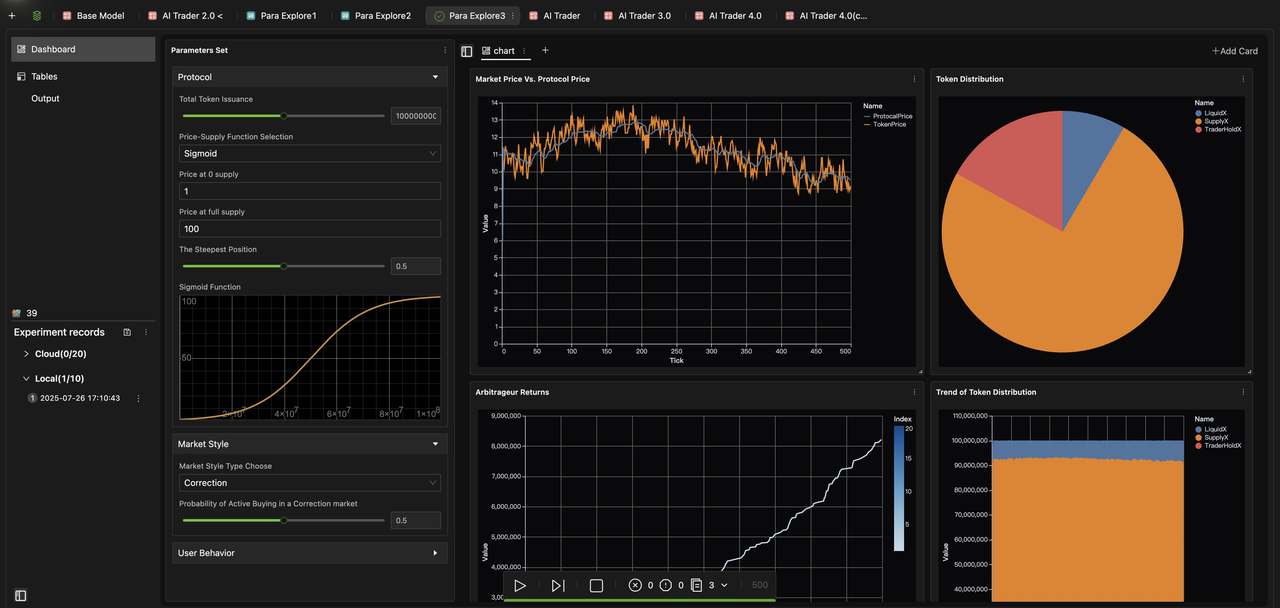This screenshot has width=1280, height=608.
Task: Click the Add Card button
Action: pos(1234,51)
